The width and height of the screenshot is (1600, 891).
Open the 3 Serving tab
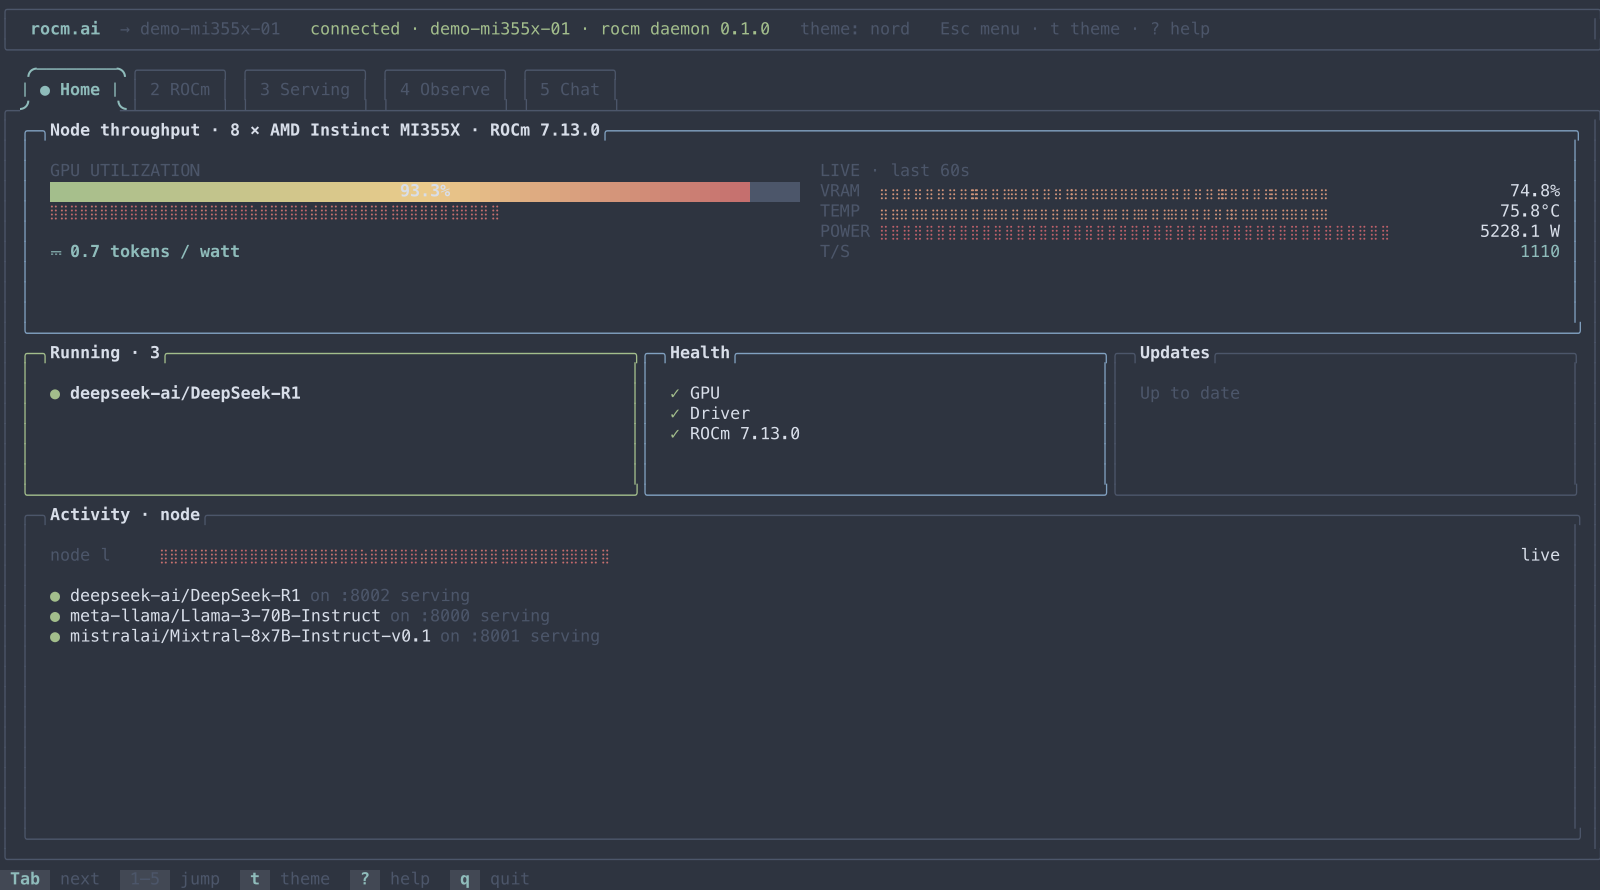pyautogui.click(x=305, y=90)
